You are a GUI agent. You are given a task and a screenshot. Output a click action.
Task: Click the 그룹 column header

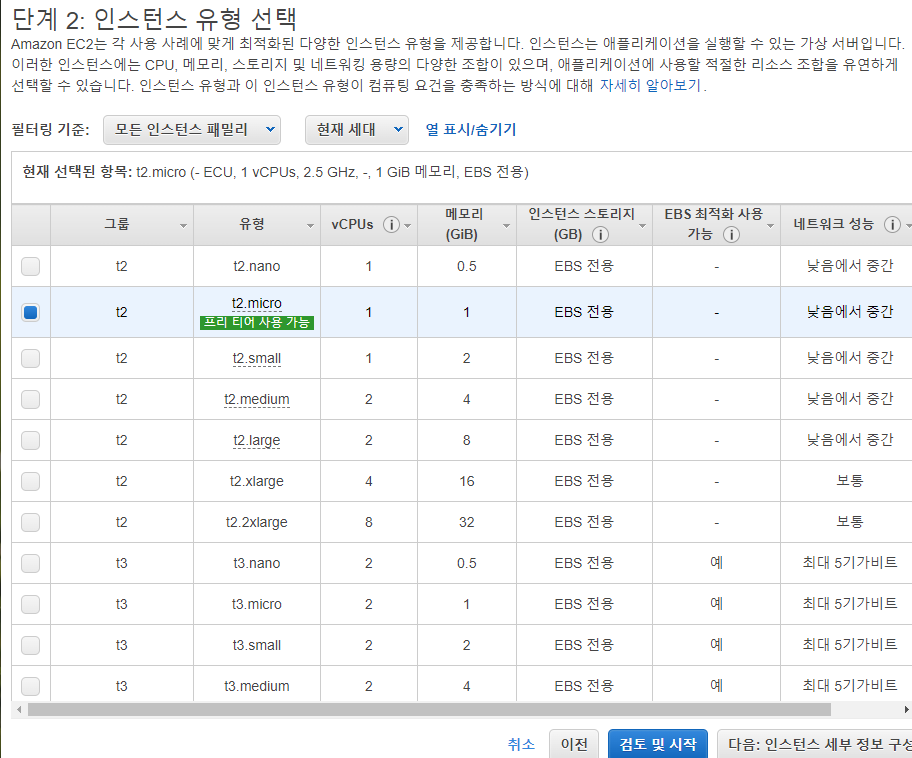coord(122,225)
